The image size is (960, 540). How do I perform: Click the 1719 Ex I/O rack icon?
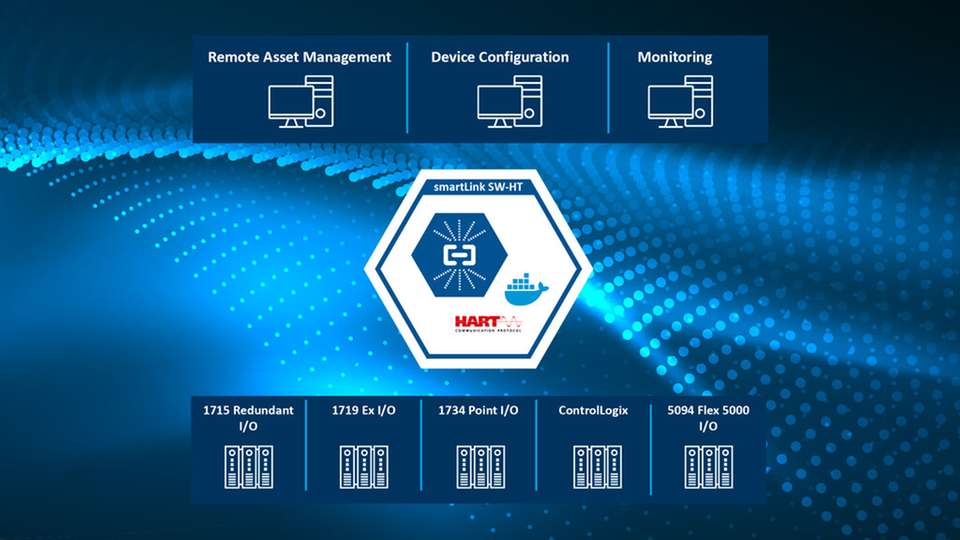click(364, 467)
